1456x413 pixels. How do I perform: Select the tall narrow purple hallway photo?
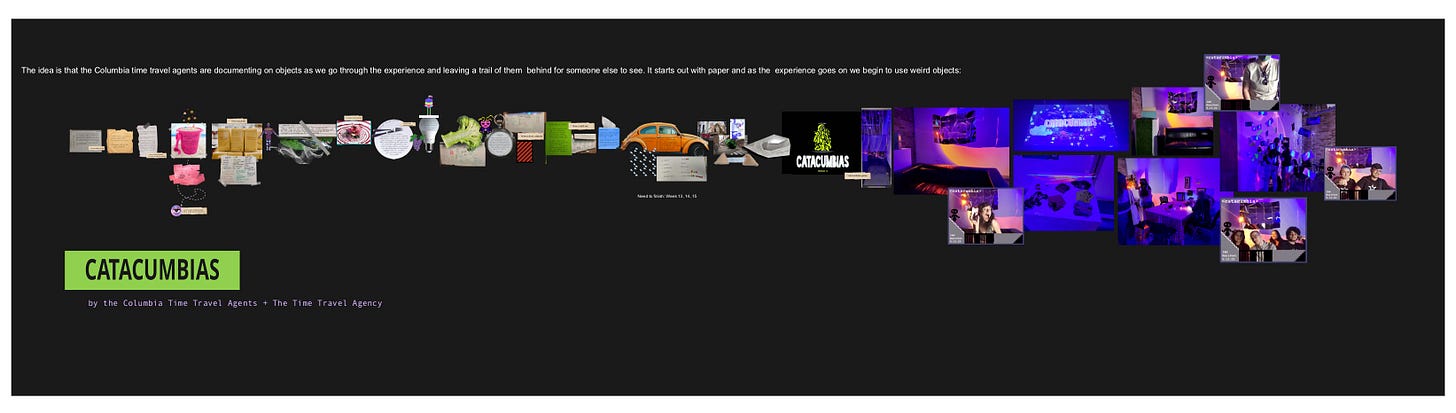(x=876, y=148)
